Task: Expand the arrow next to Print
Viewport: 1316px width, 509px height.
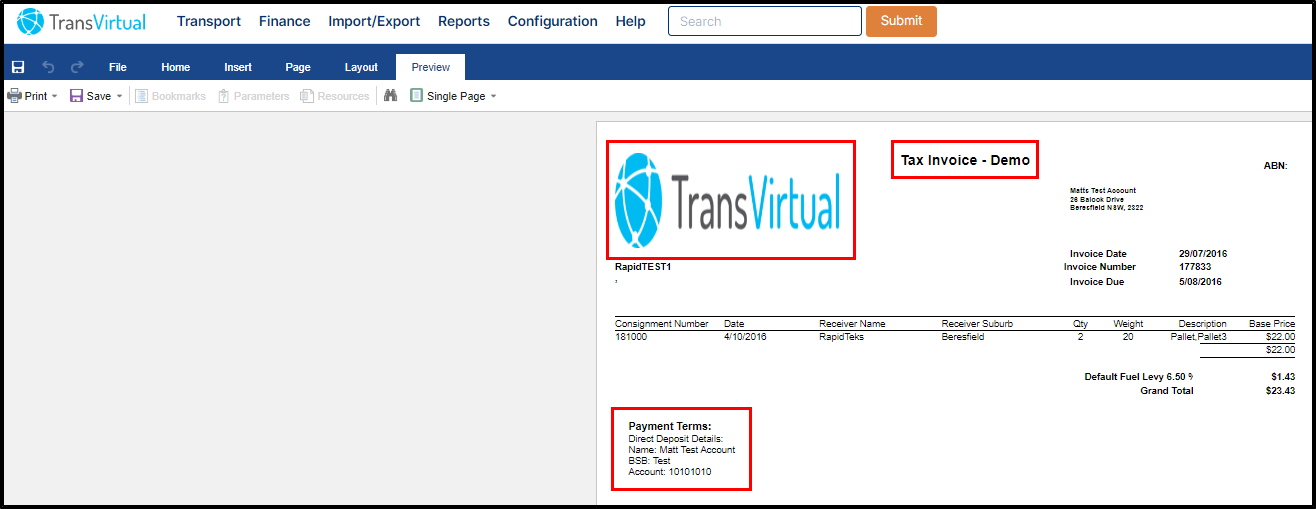Action: (x=54, y=97)
